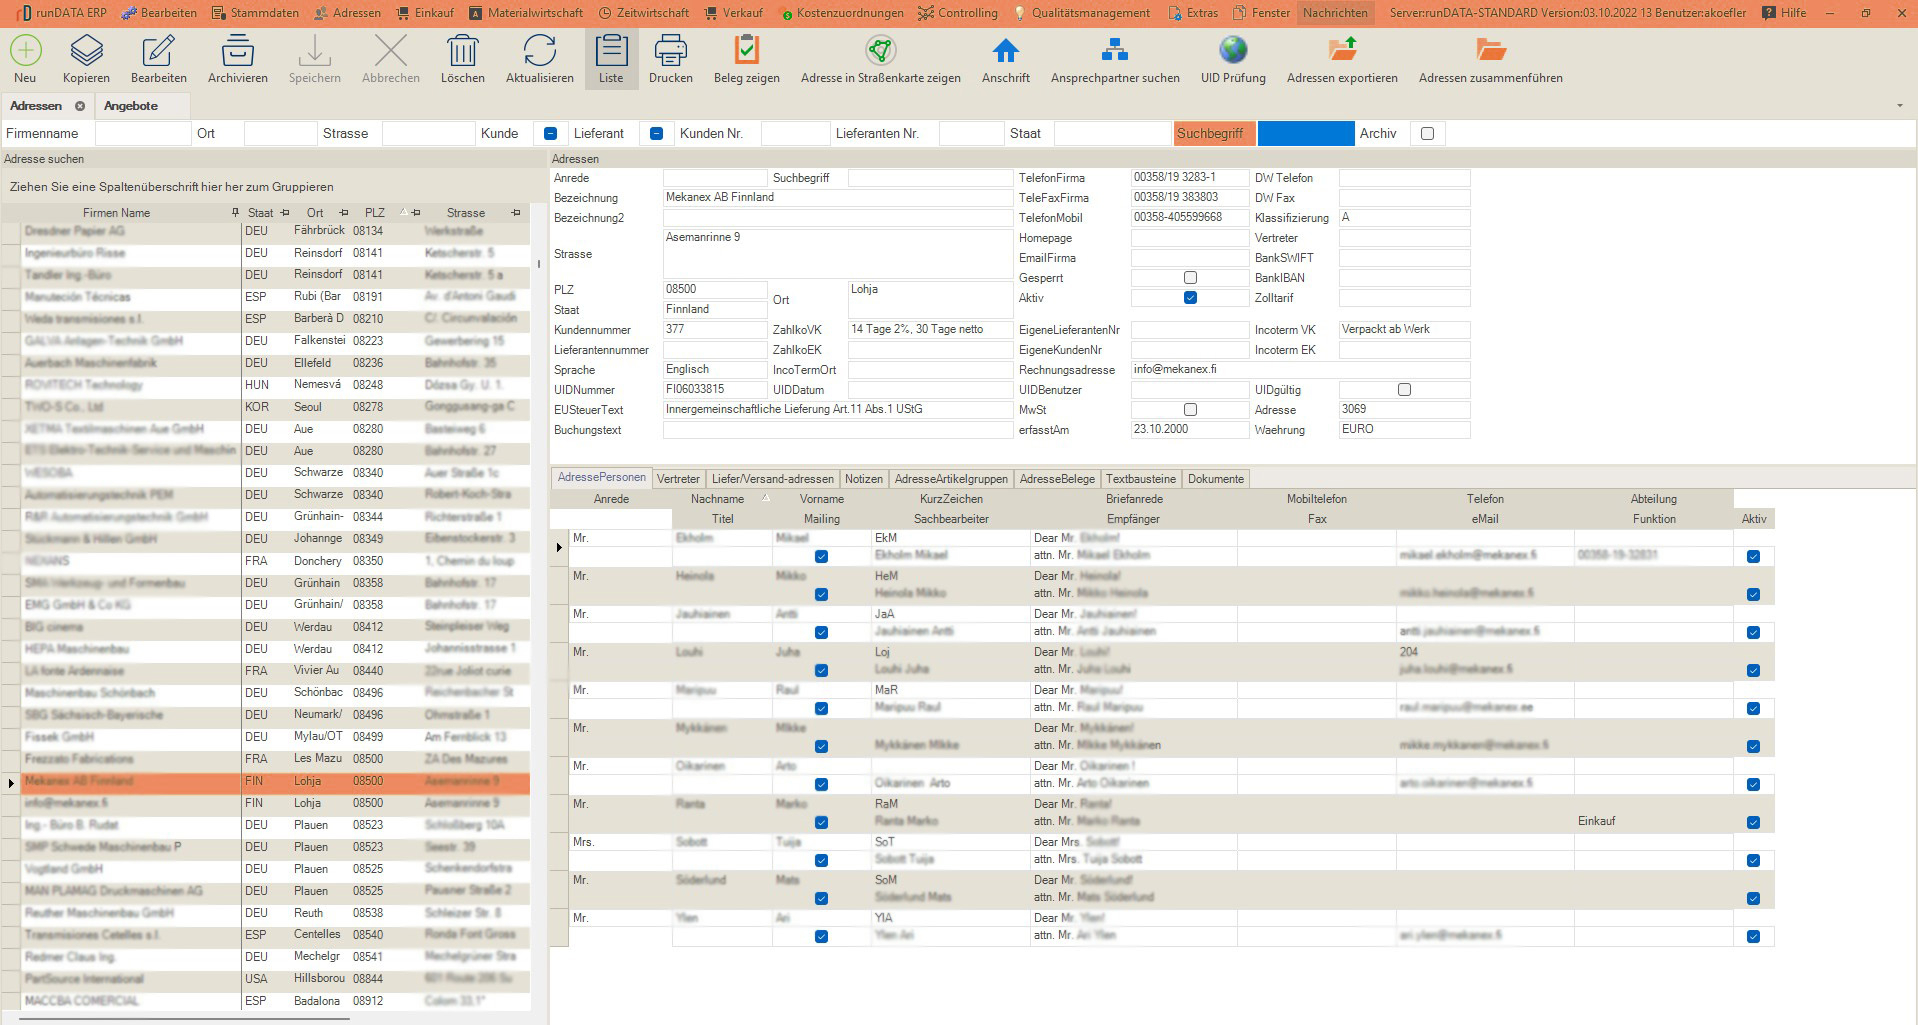Run the UID Prüfung globe icon
The height and width of the screenshot is (1025, 1918).
tap(1233, 50)
